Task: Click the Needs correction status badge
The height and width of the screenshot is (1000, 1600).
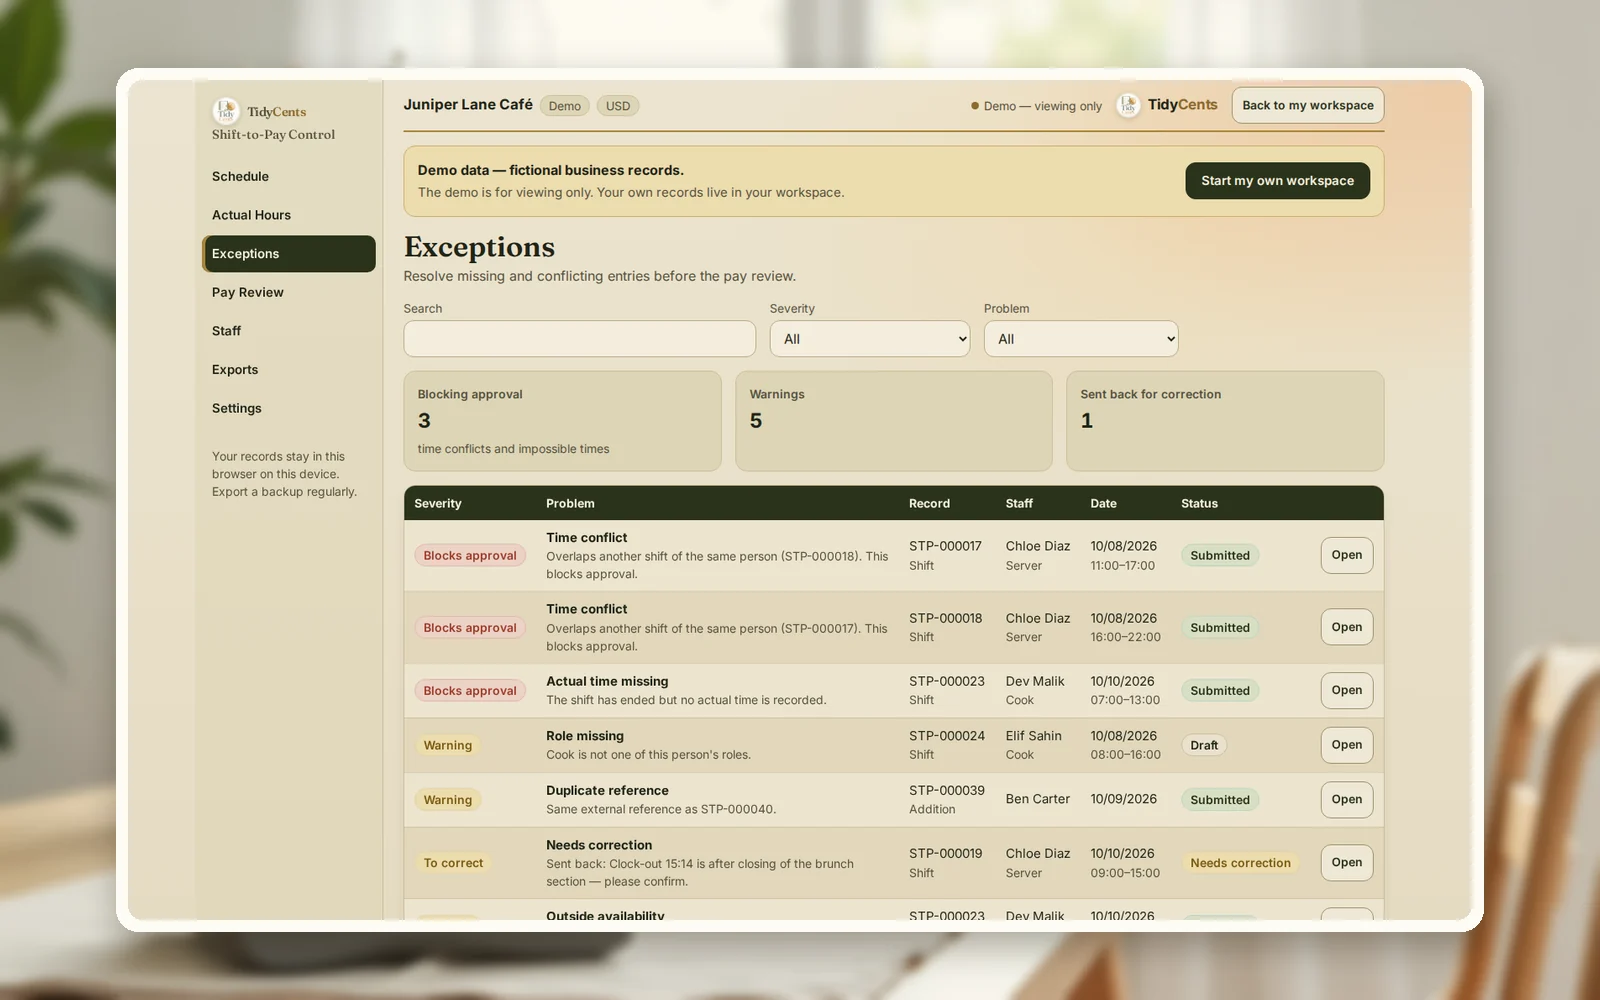Action: tap(1240, 863)
